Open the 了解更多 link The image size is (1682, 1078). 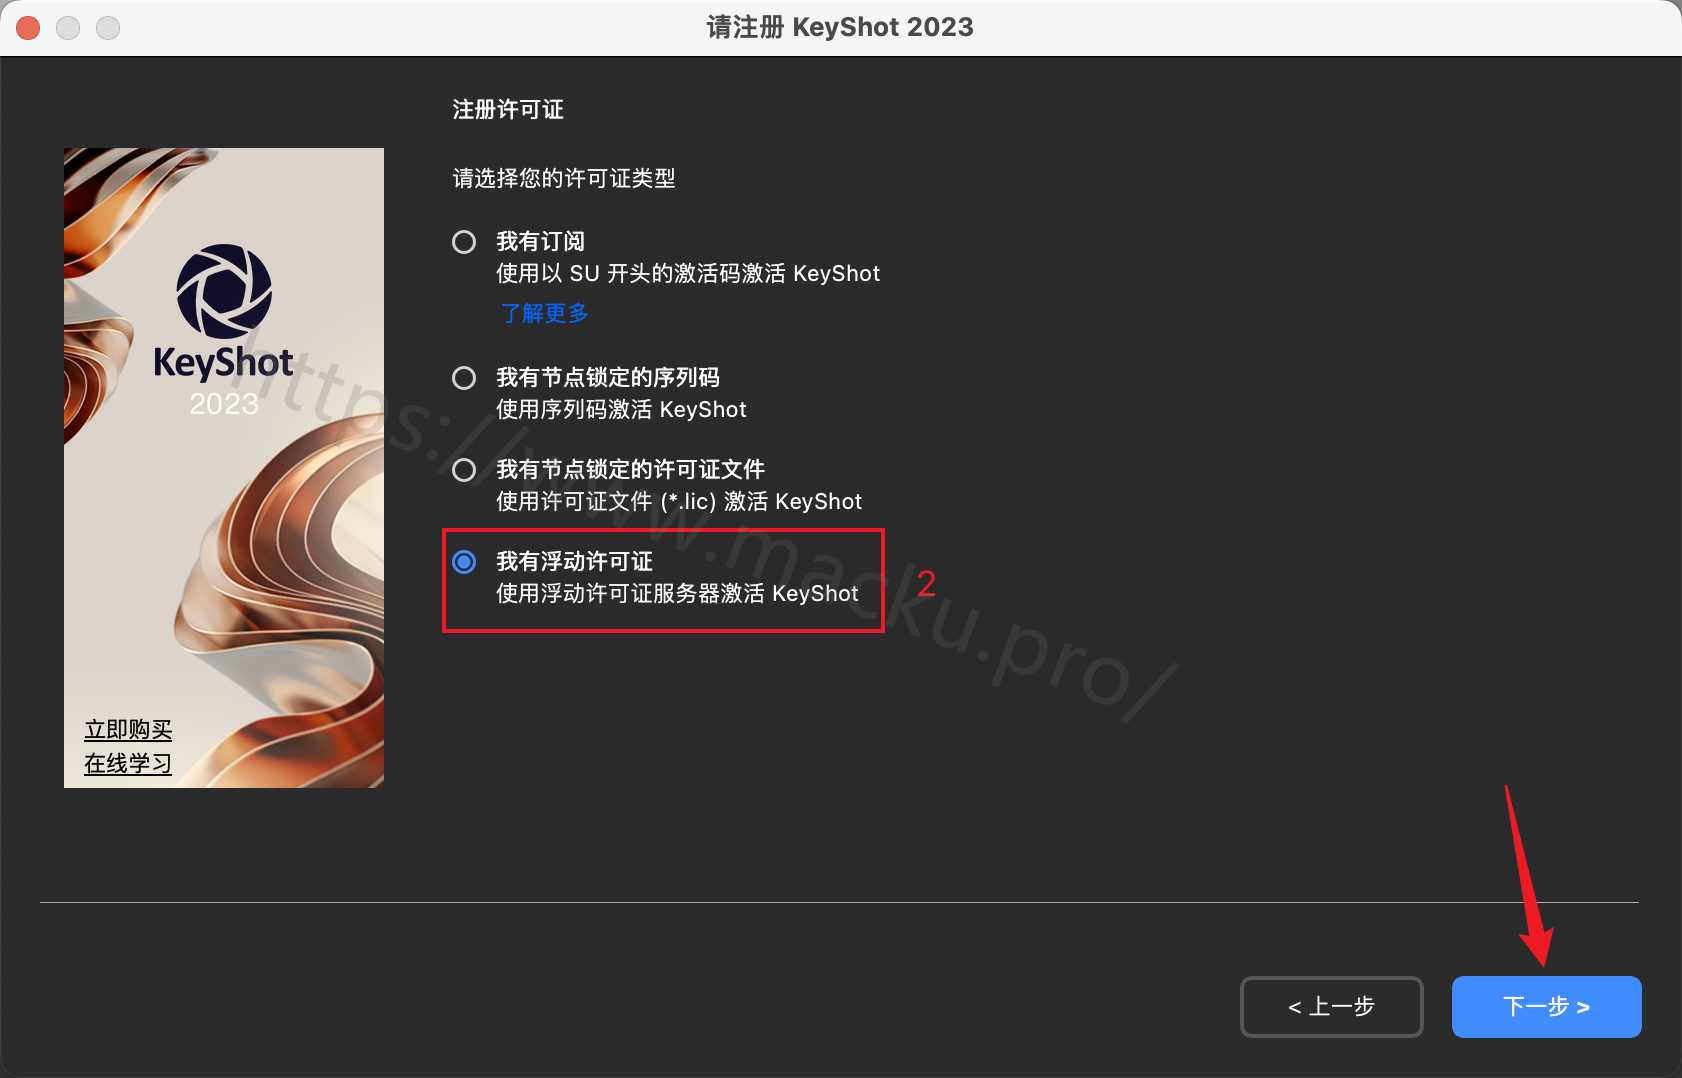click(544, 313)
